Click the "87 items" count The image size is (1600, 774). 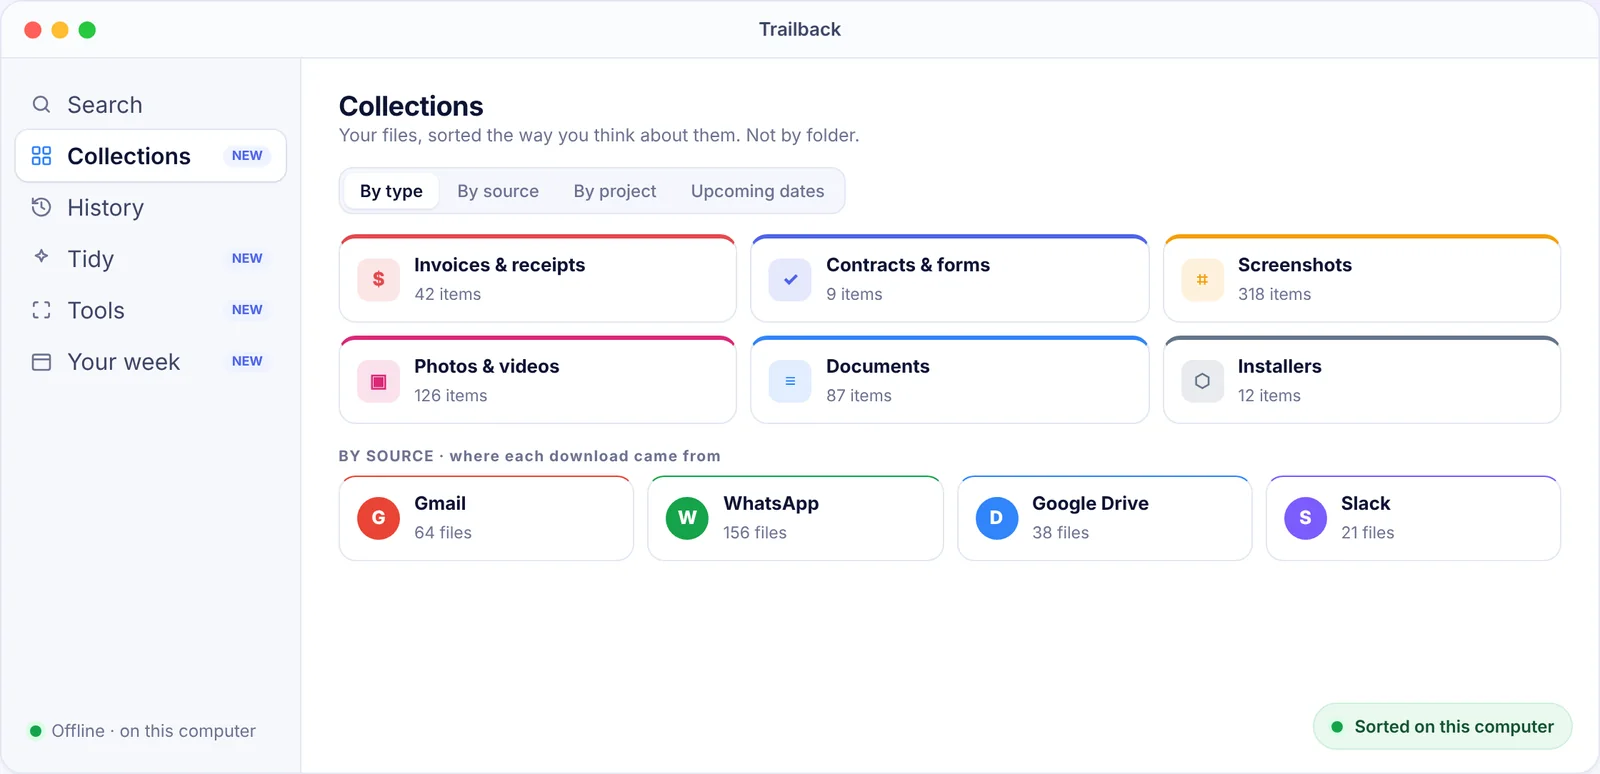tap(859, 395)
